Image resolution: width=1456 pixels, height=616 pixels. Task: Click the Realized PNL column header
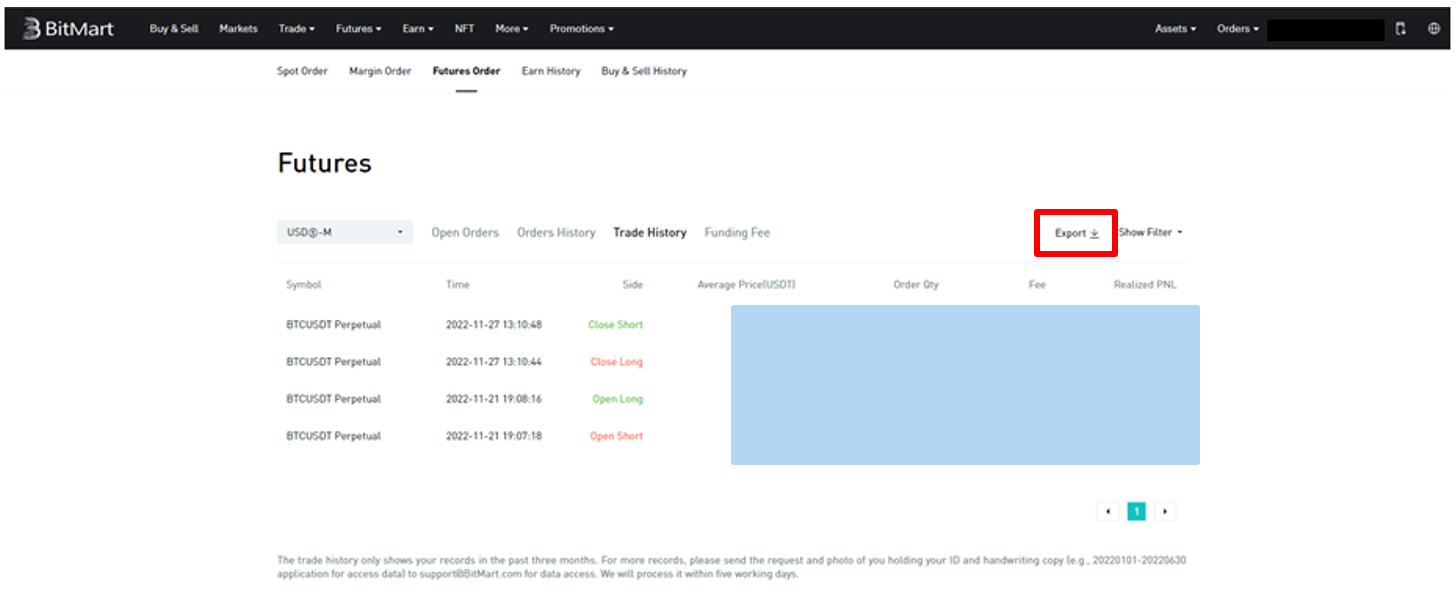(x=1145, y=285)
